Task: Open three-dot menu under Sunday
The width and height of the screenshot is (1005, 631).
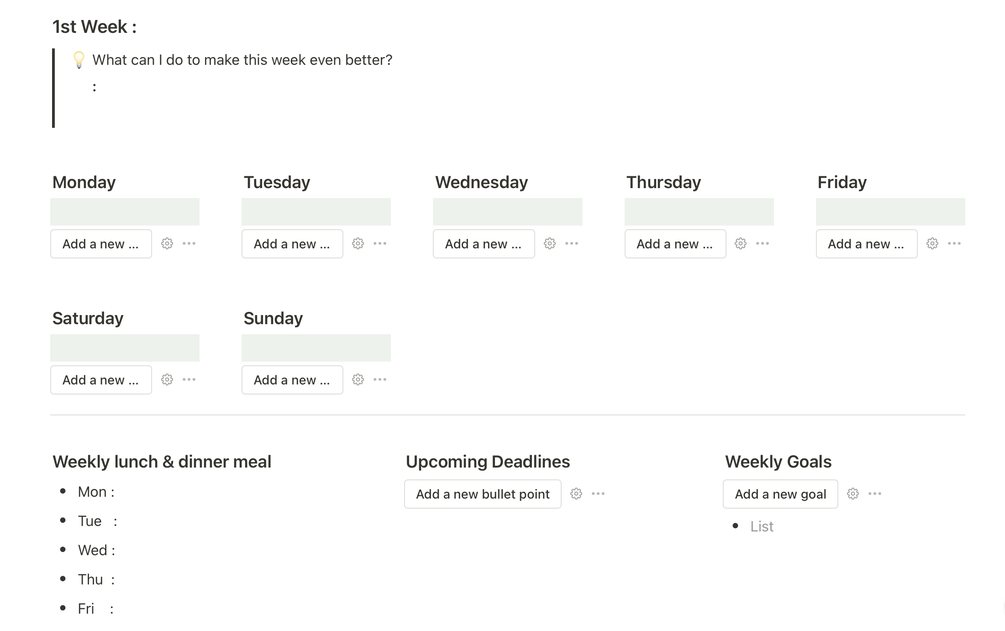Action: [x=380, y=380]
